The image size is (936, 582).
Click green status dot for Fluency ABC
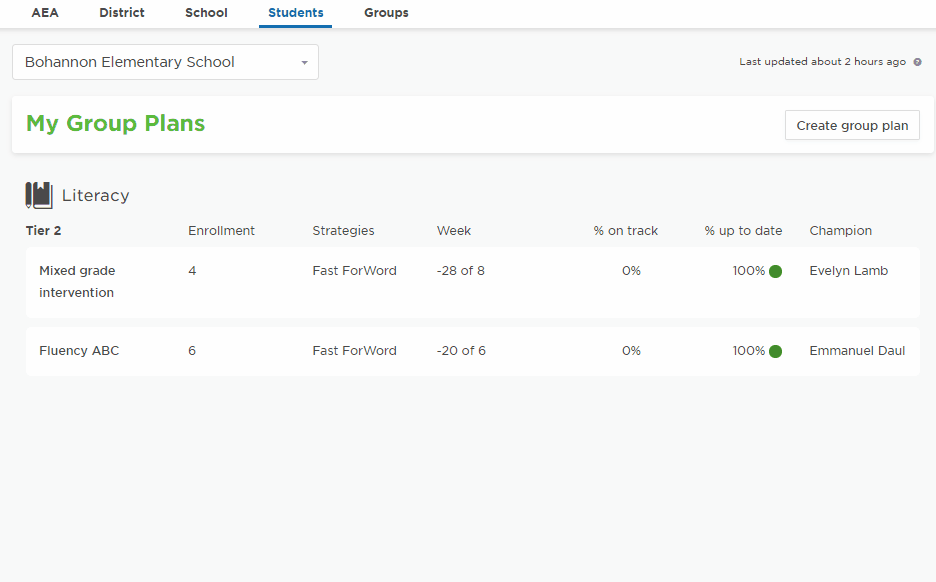[776, 351]
